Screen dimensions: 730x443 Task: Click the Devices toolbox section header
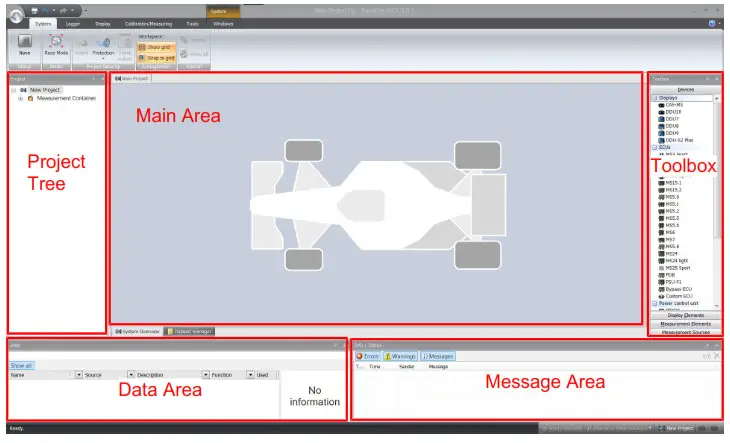click(685, 89)
